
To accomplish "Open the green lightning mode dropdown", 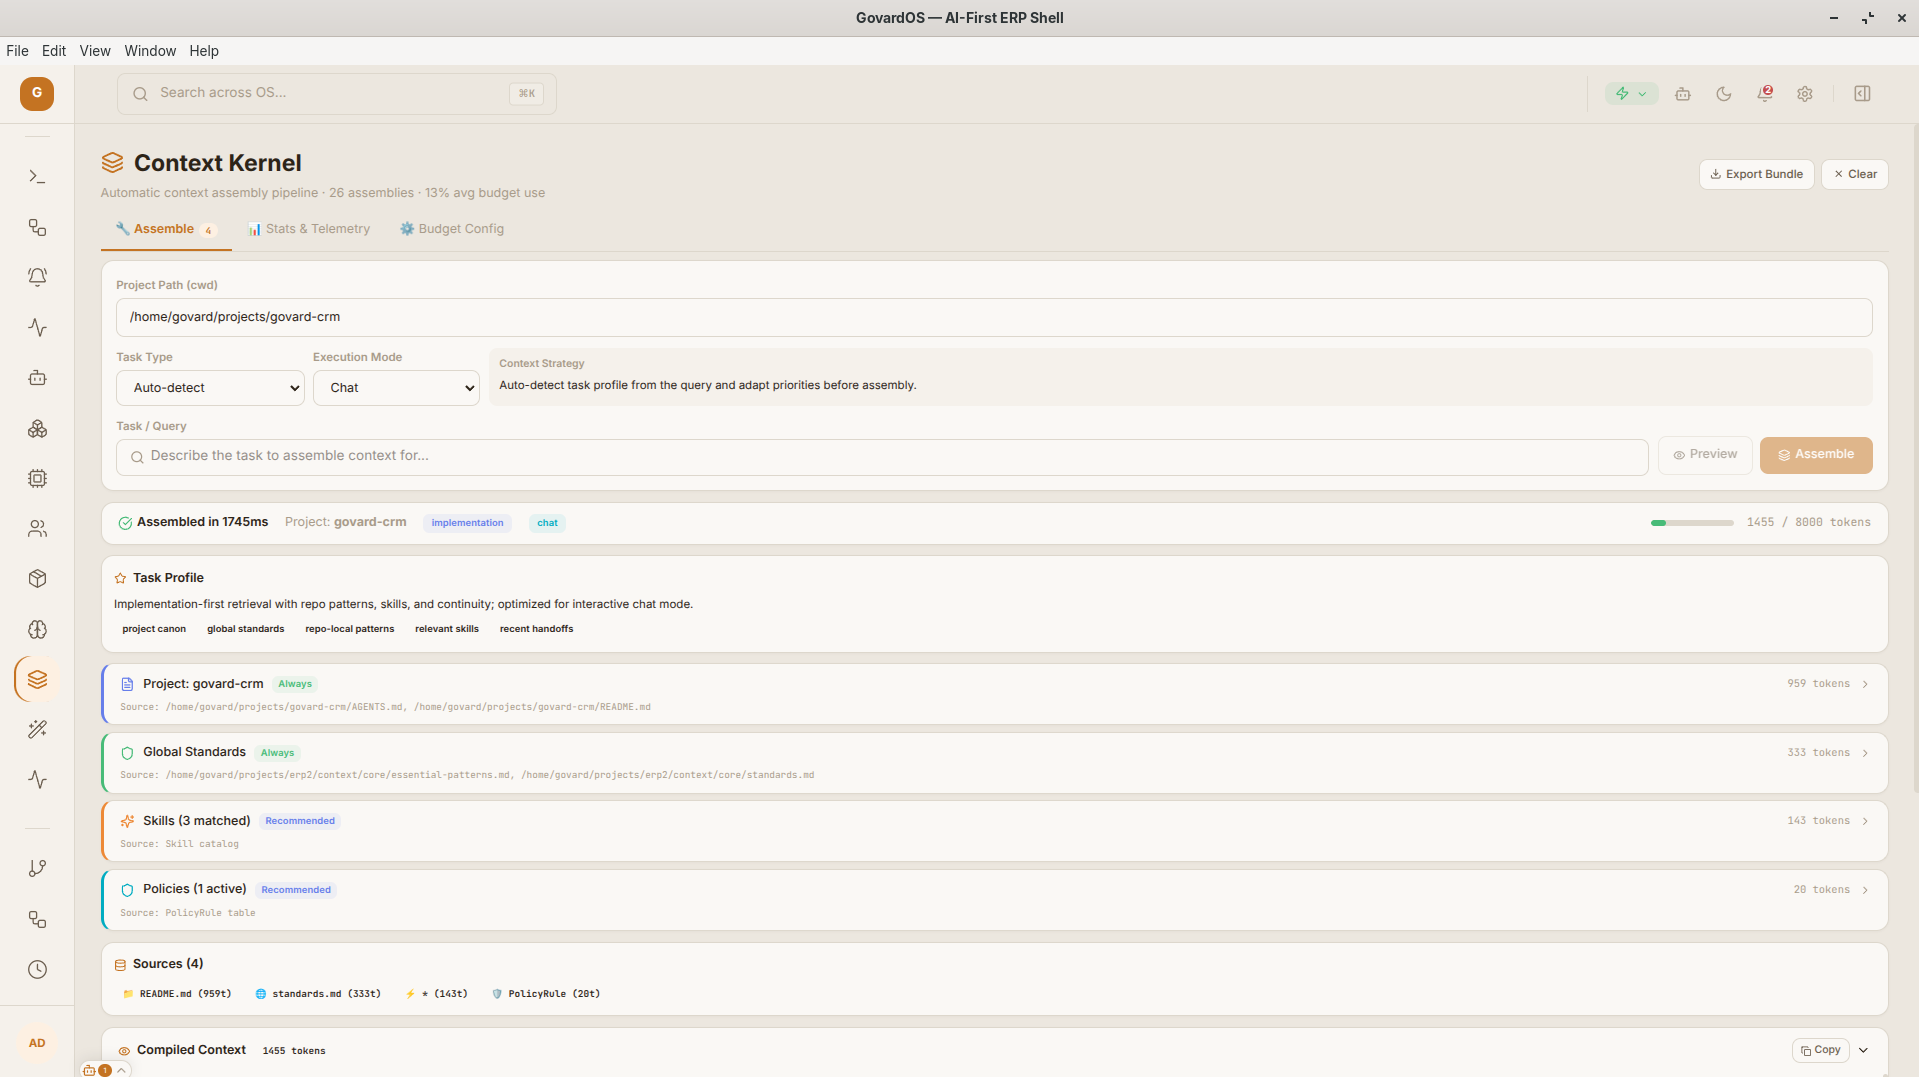I will click(1631, 93).
